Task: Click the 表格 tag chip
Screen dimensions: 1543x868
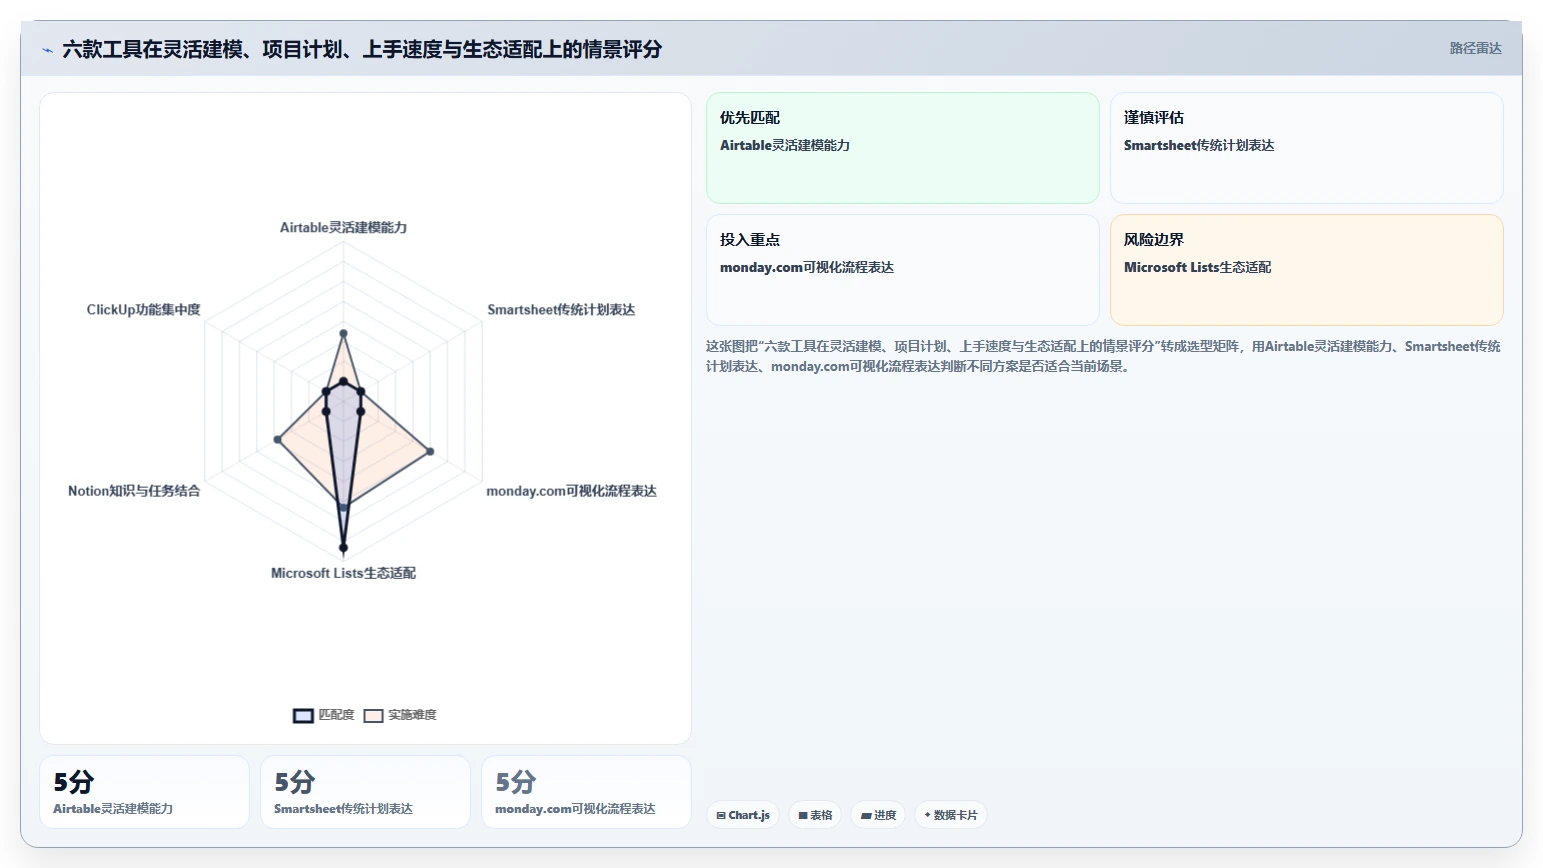Action: 815,815
